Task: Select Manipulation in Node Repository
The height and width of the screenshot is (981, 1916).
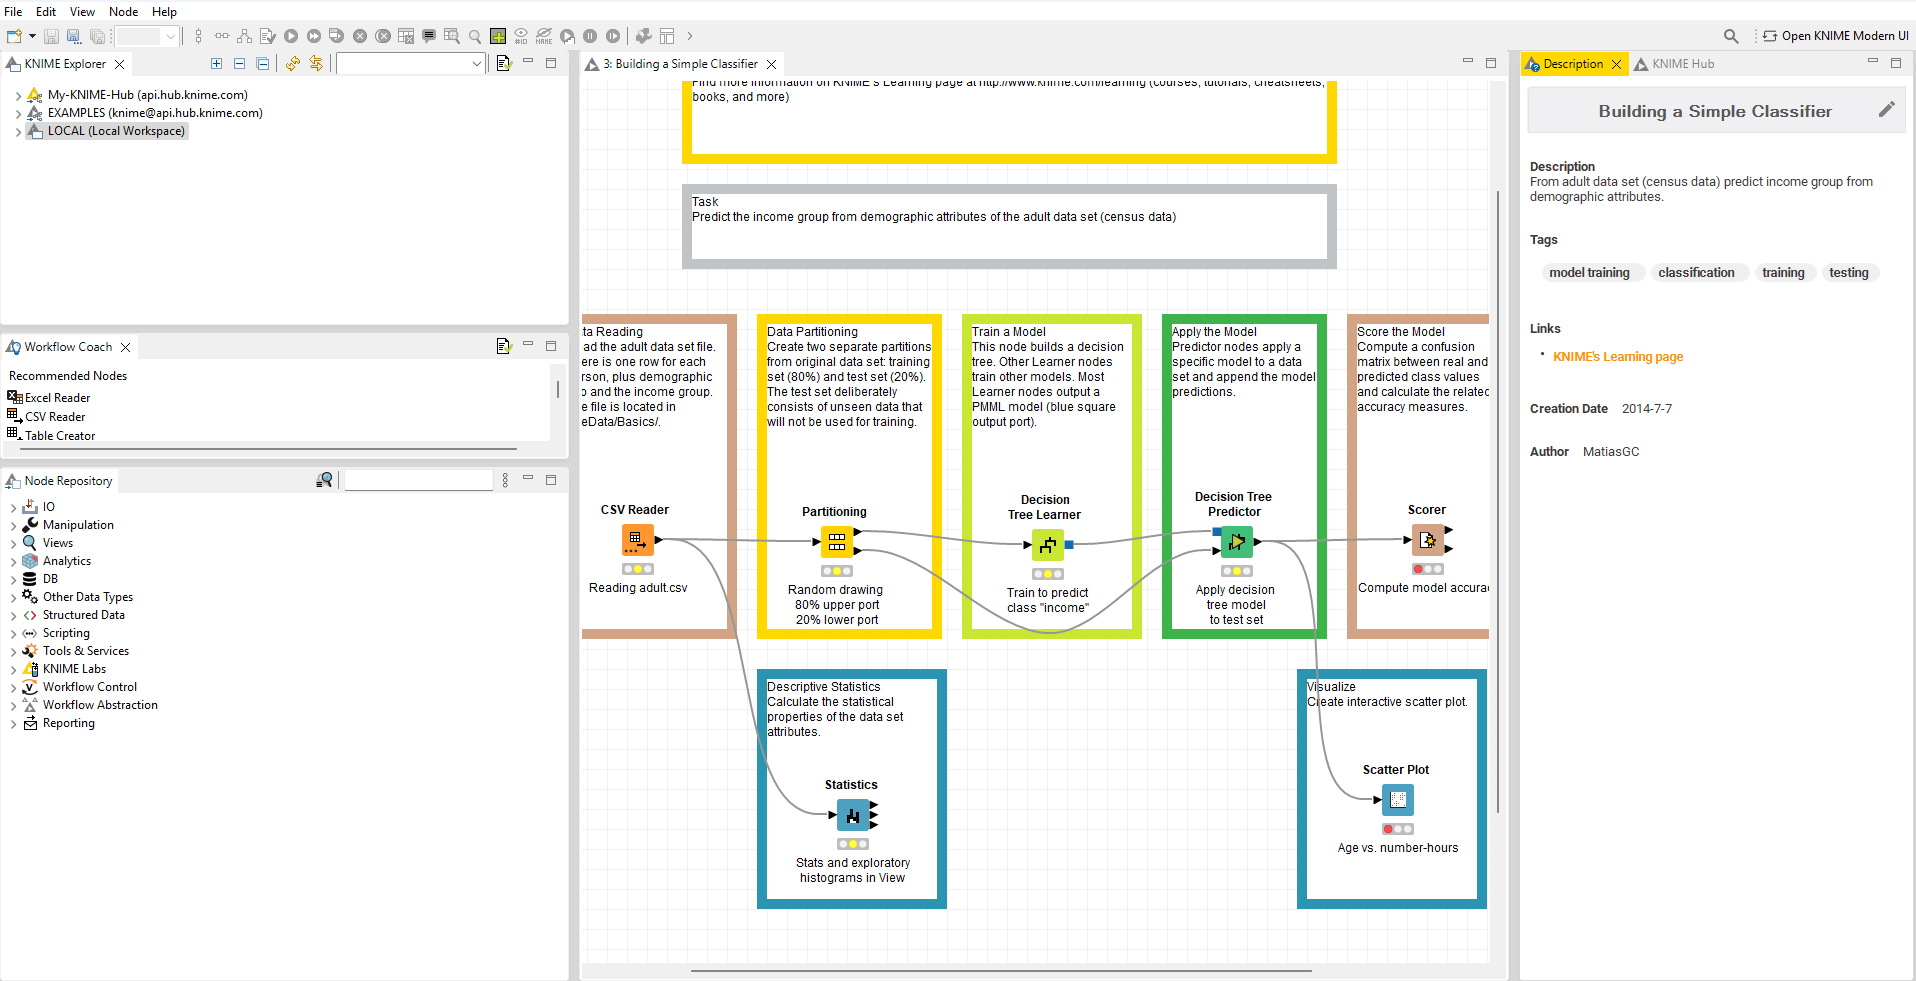Action: (78, 525)
